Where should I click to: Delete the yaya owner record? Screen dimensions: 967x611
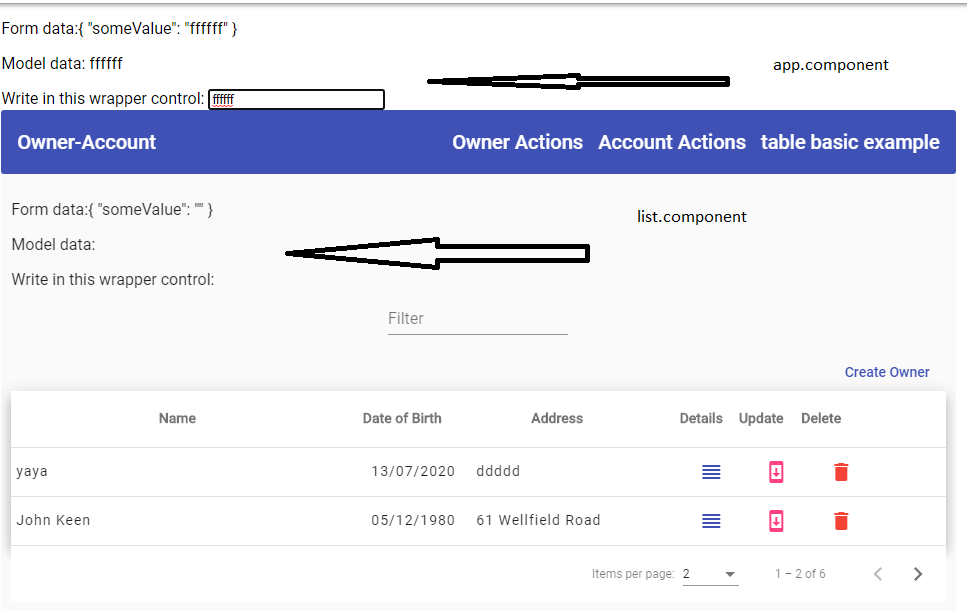pos(841,472)
